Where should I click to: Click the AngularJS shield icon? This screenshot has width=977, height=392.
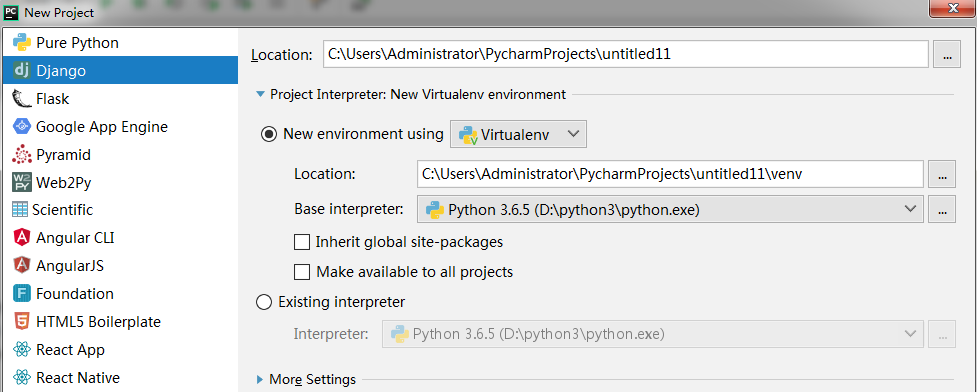(x=22, y=265)
